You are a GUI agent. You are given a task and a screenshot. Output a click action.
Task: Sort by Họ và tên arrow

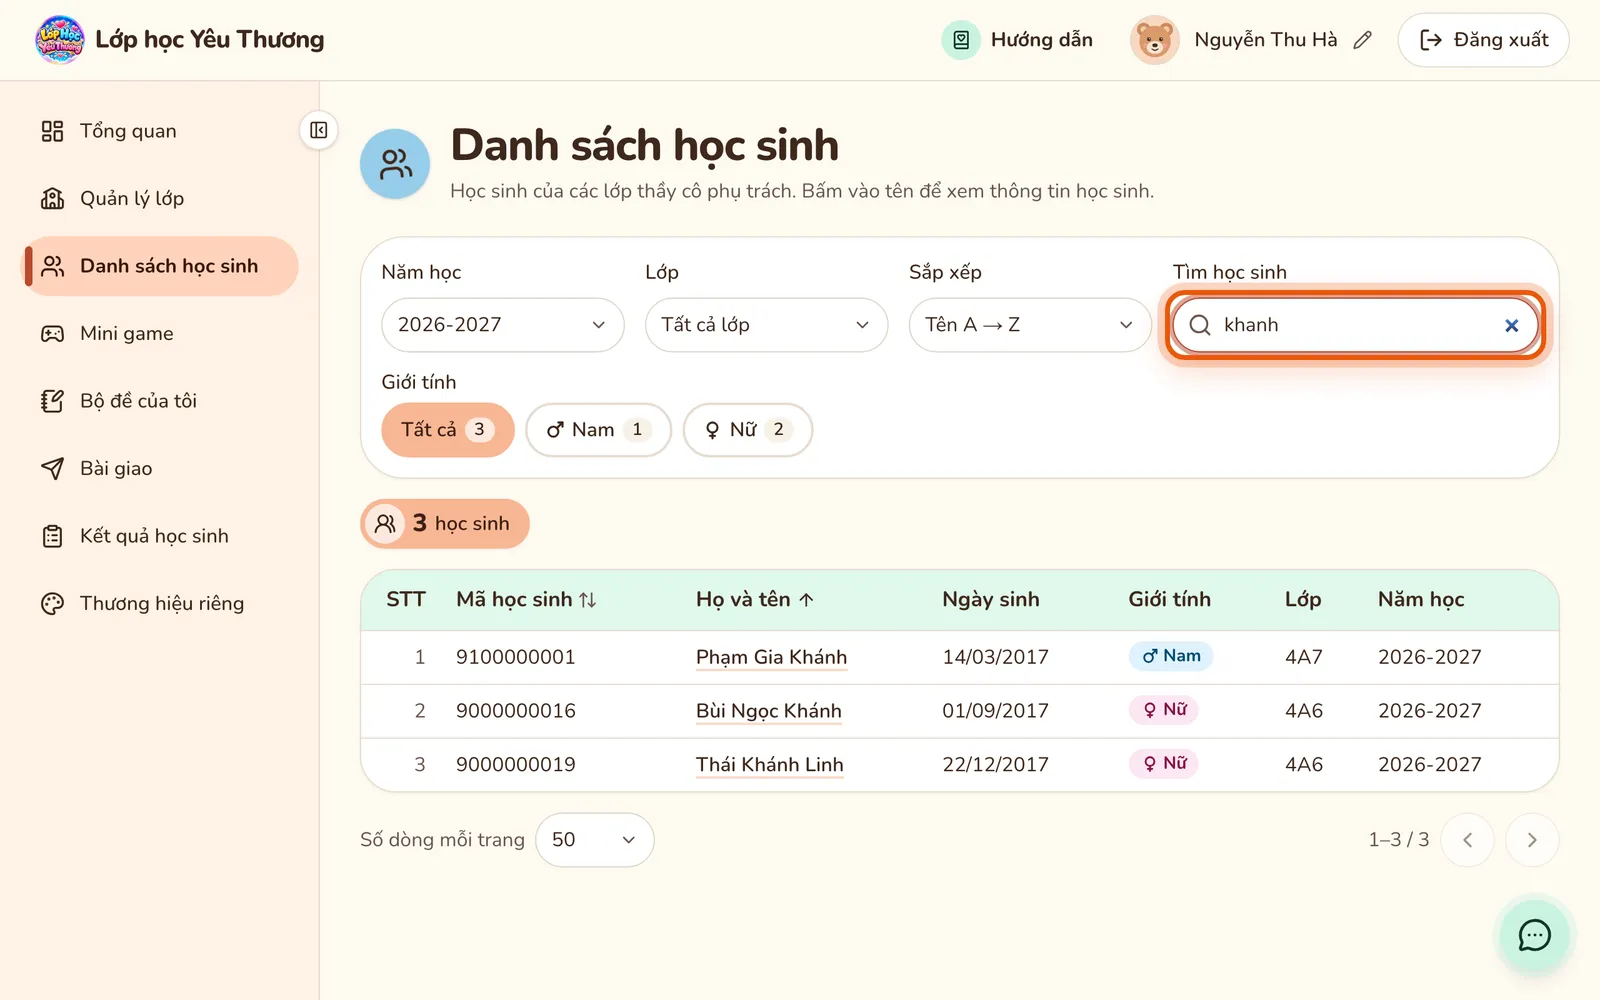[806, 600]
